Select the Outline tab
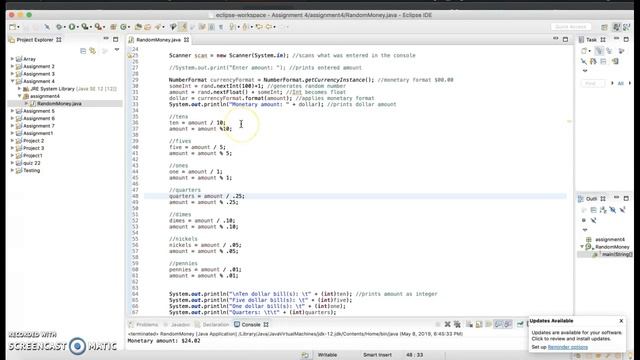The width and height of the screenshot is (640, 360). click(591, 199)
